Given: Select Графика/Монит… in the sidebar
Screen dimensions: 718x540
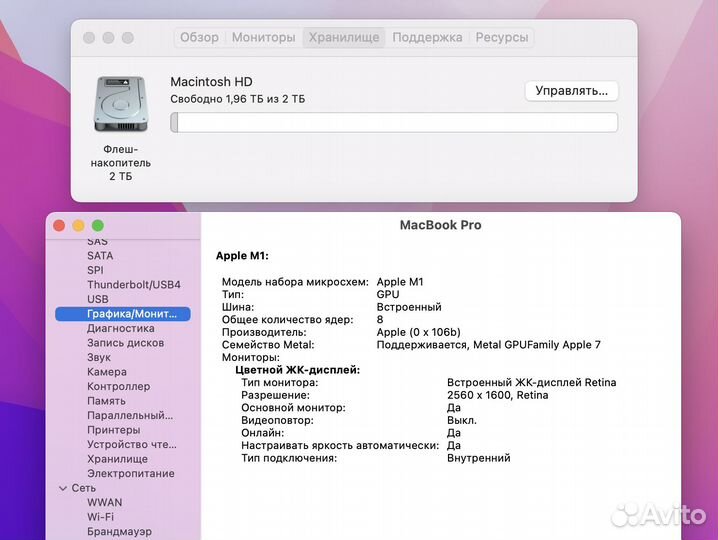Looking at the screenshot, I should pyautogui.click(x=123, y=314).
